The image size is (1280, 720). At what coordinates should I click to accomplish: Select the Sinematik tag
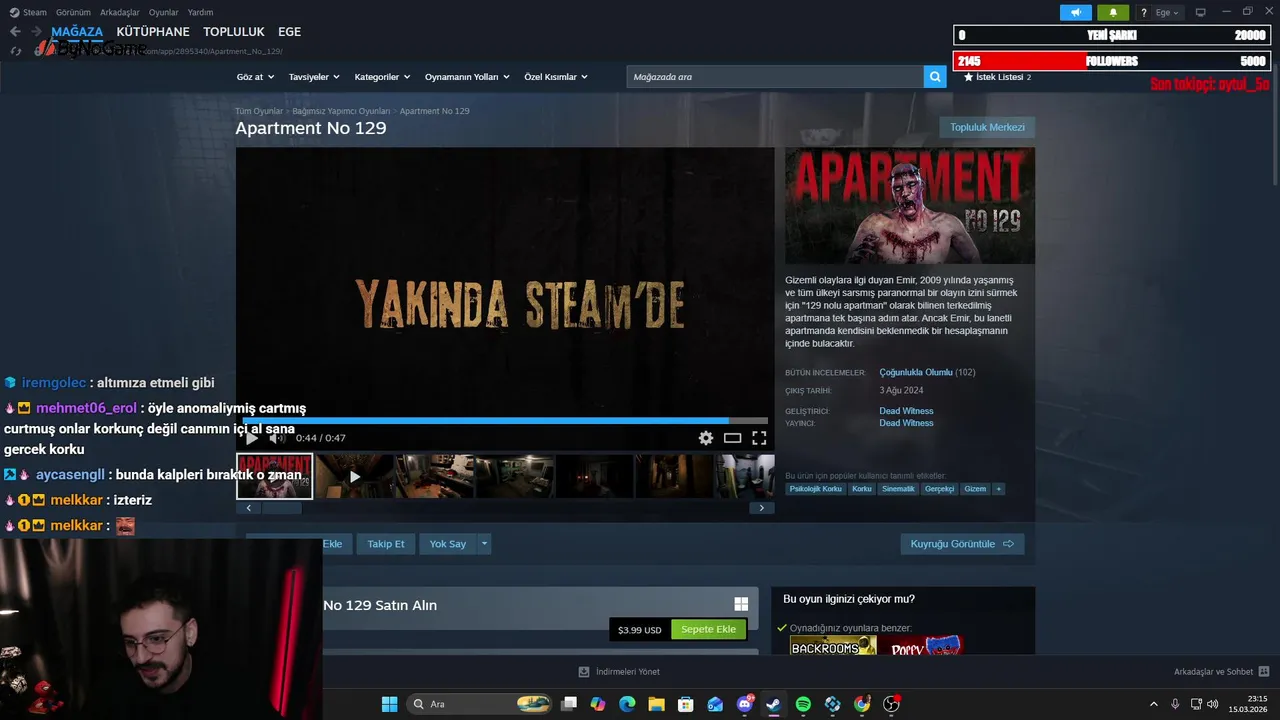[x=898, y=489]
